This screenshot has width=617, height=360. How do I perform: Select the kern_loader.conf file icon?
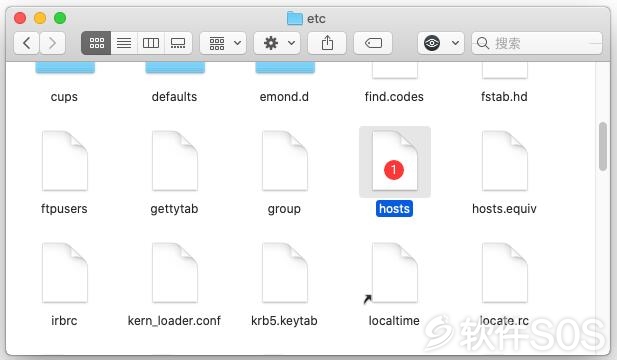[175, 273]
